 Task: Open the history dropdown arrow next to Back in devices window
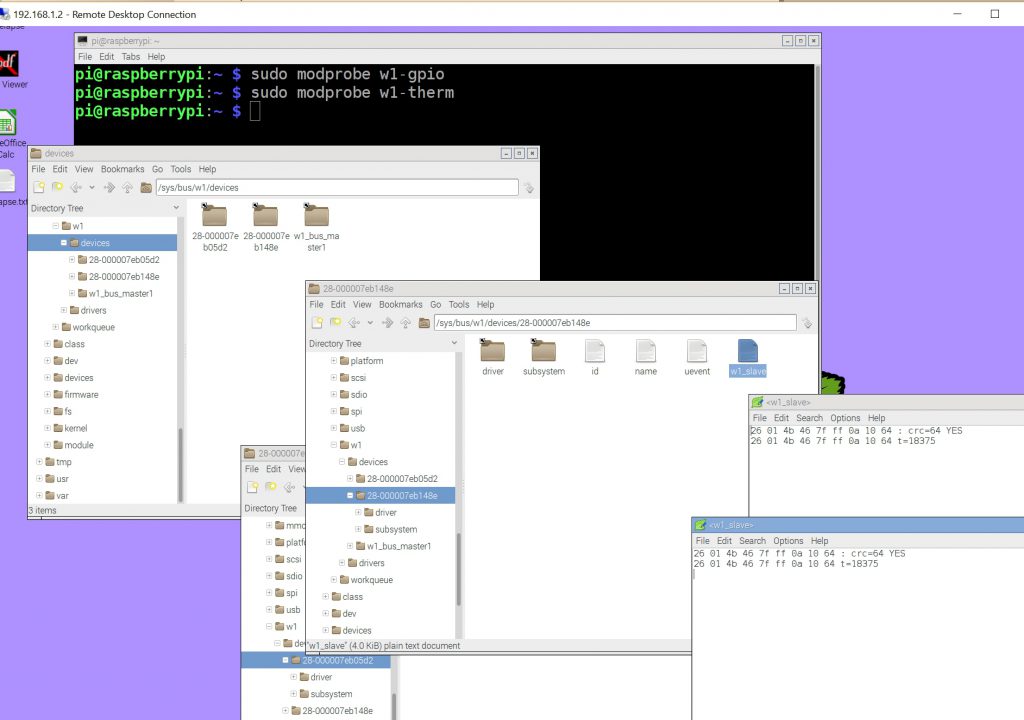(91, 187)
